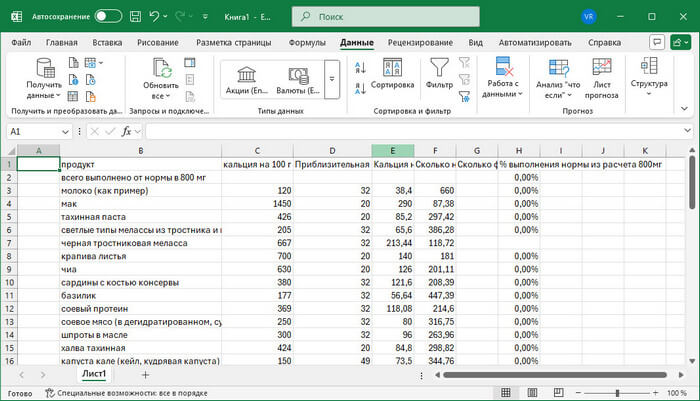The width and height of the screenshot is (700, 401).
Task: Add a new sheet with plus button
Action: click(145, 373)
